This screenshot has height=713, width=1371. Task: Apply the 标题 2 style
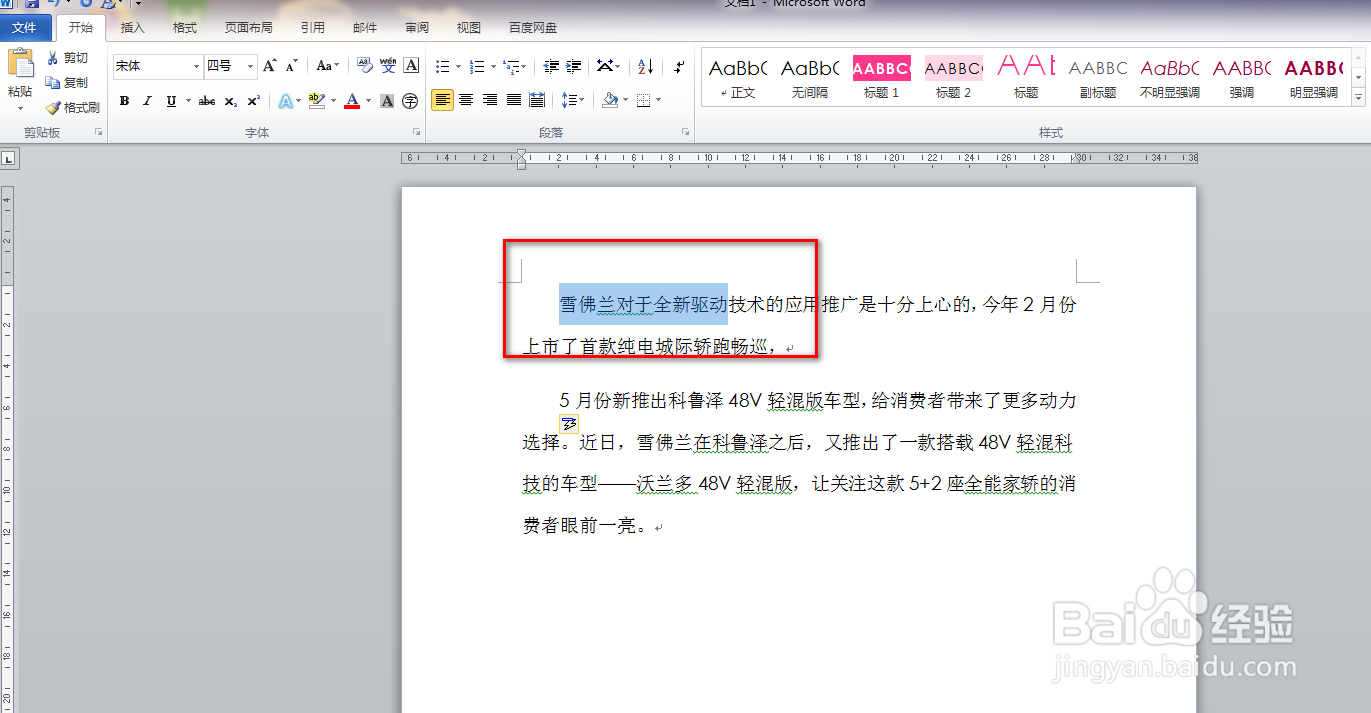tap(954, 78)
